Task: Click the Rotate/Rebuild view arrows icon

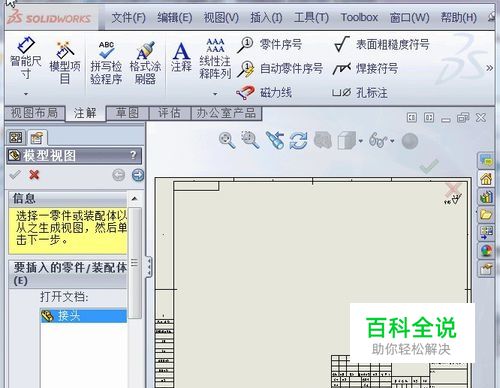Action: [x=299, y=140]
